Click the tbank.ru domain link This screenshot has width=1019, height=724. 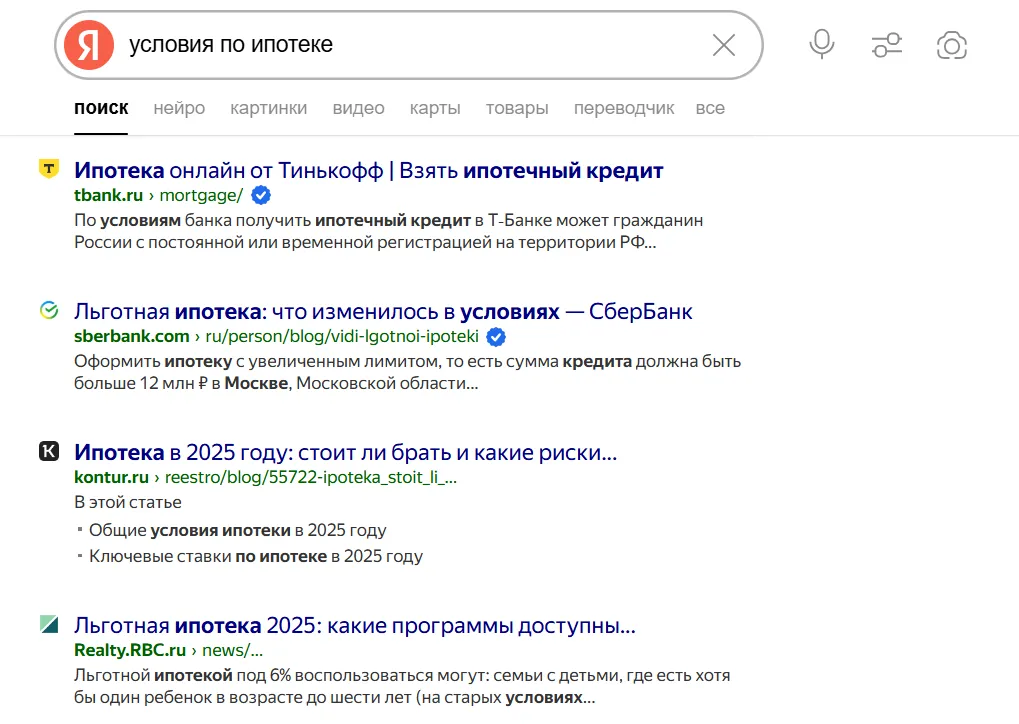(109, 195)
